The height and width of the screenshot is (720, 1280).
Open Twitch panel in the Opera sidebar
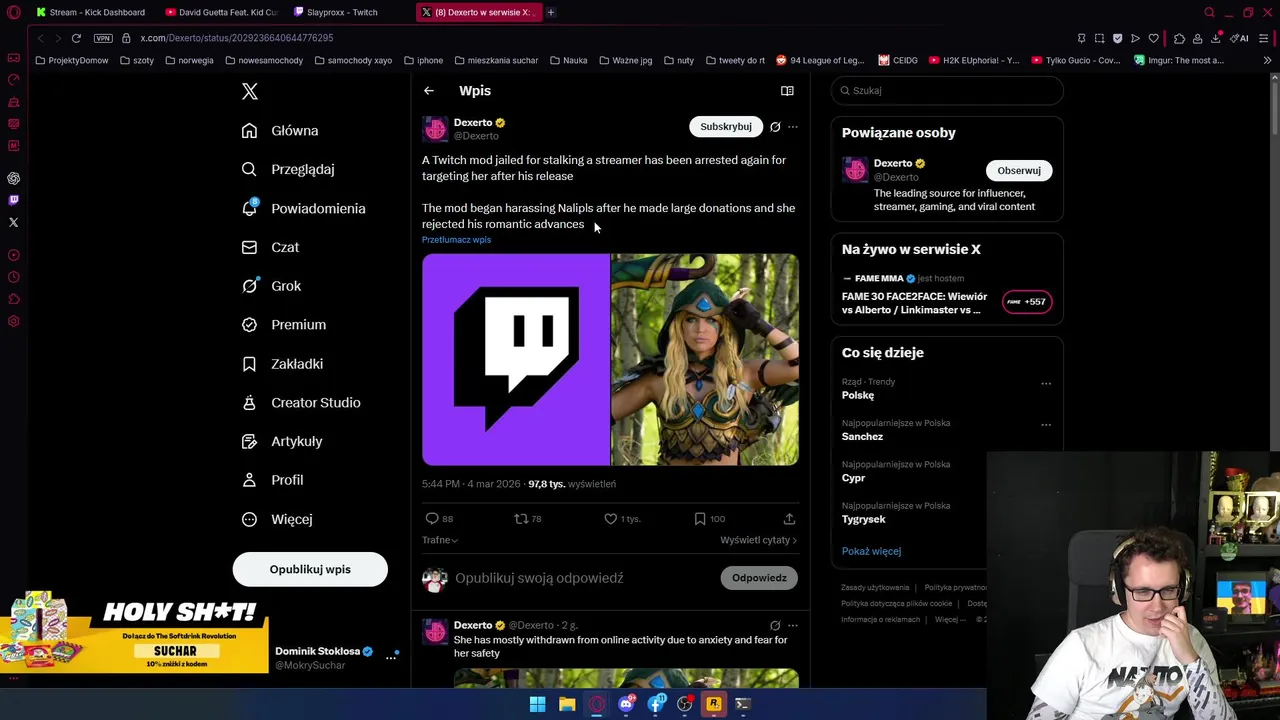(14, 200)
